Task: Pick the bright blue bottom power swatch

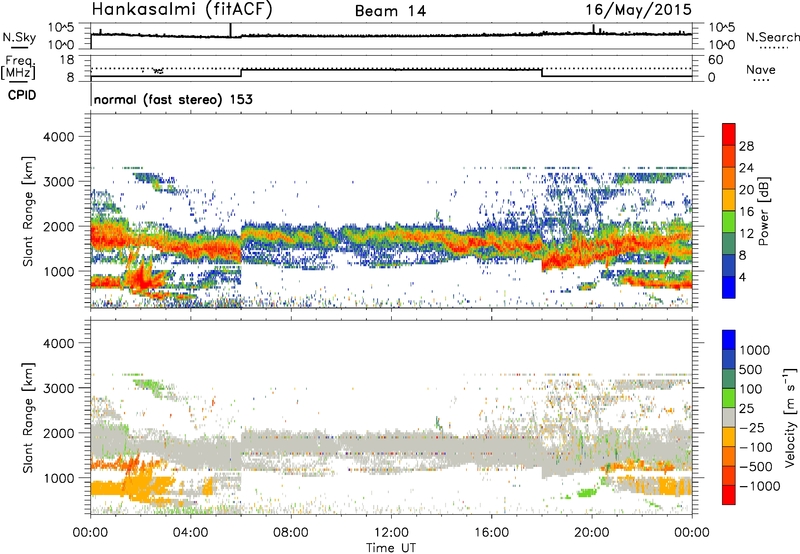Action: 729,287
